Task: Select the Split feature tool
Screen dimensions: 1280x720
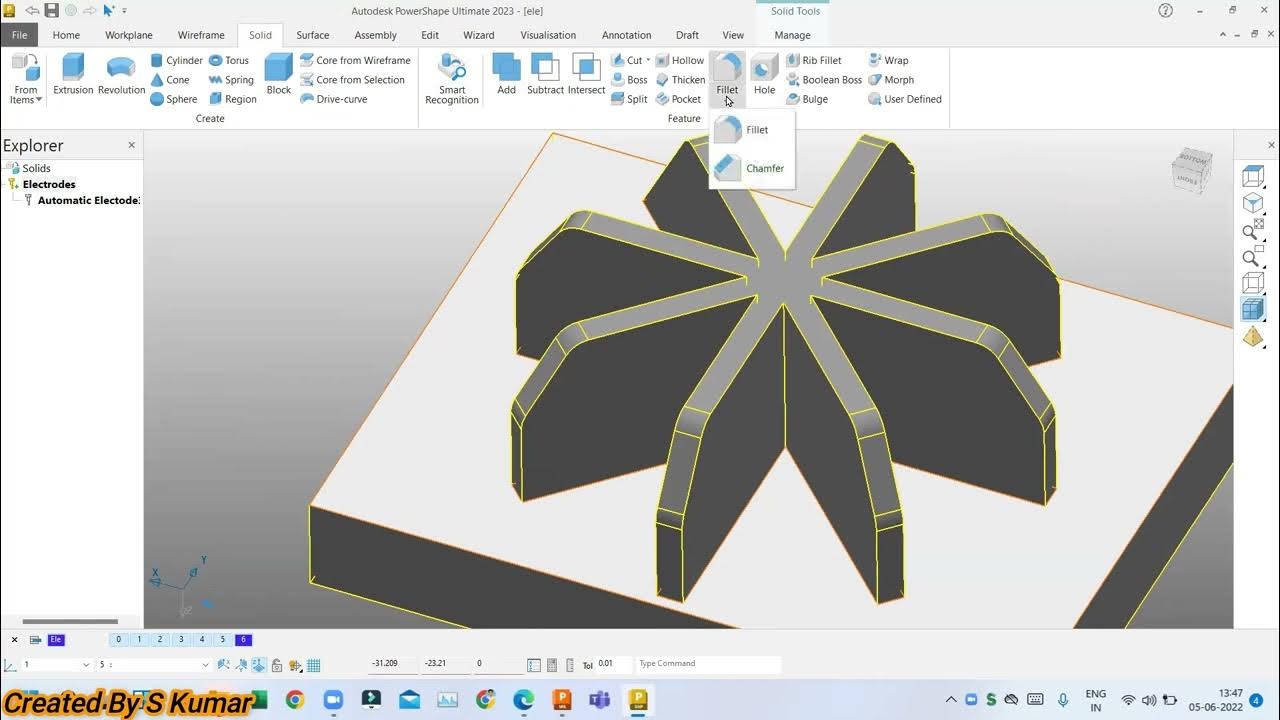Action: pyautogui.click(x=629, y=99)
